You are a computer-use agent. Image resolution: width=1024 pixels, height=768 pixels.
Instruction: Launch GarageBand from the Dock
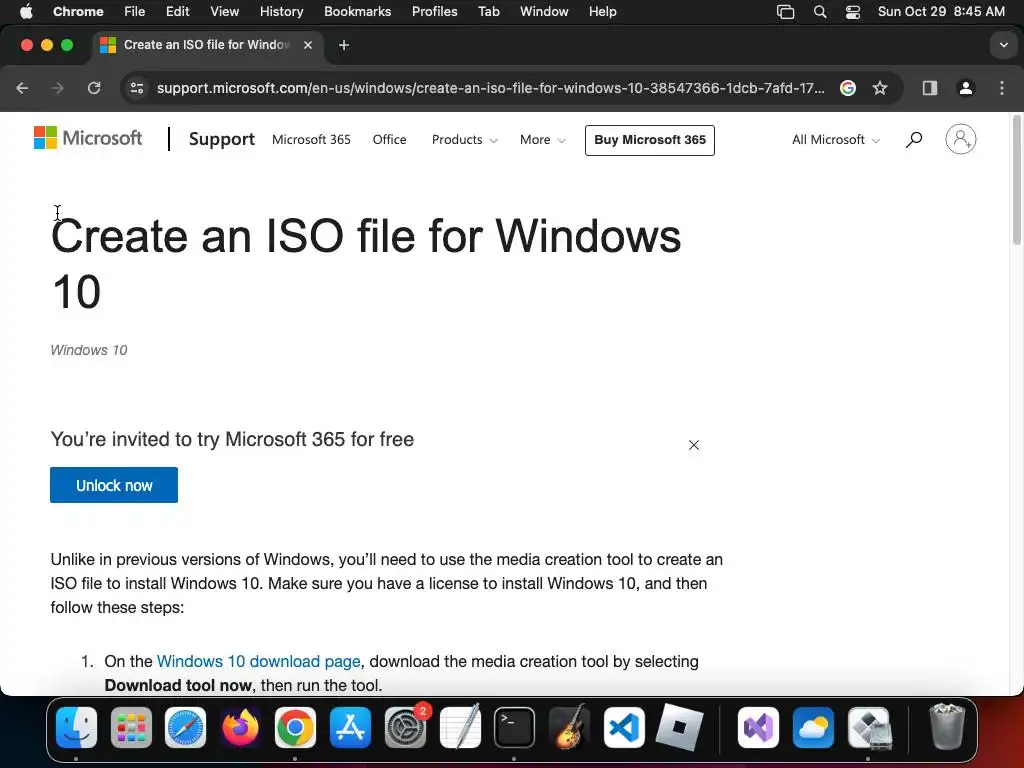pyautogui.click(x=569, y=728)
